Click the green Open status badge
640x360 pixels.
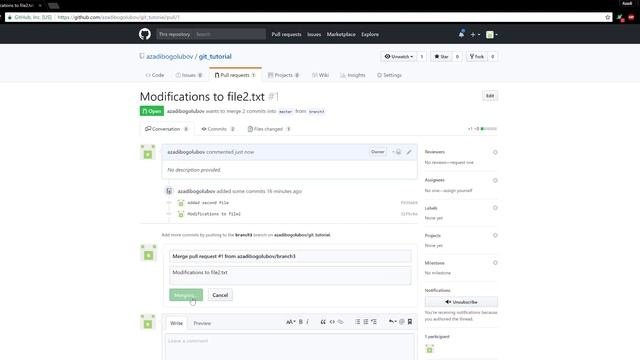click(x=152, y=111)
